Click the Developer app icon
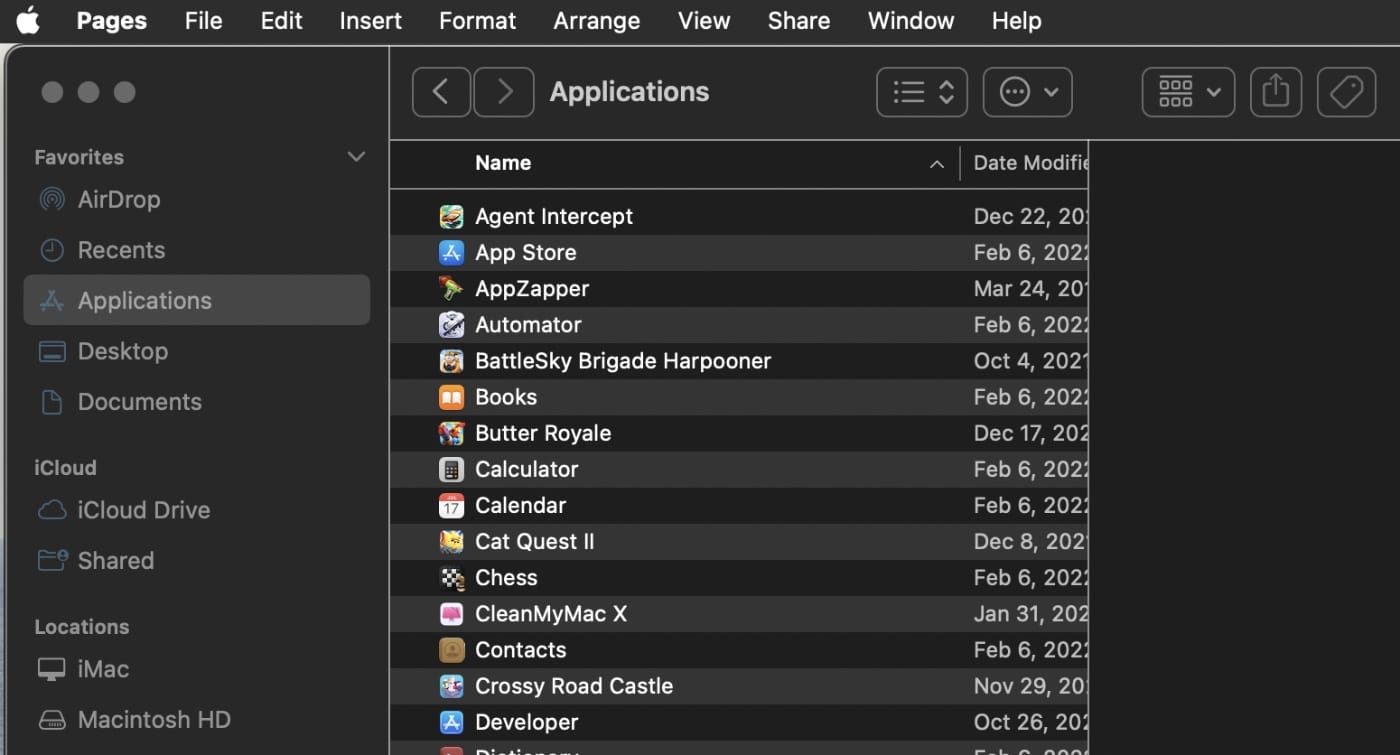The height and width of the screenshot is (755, 1400). 451,722
